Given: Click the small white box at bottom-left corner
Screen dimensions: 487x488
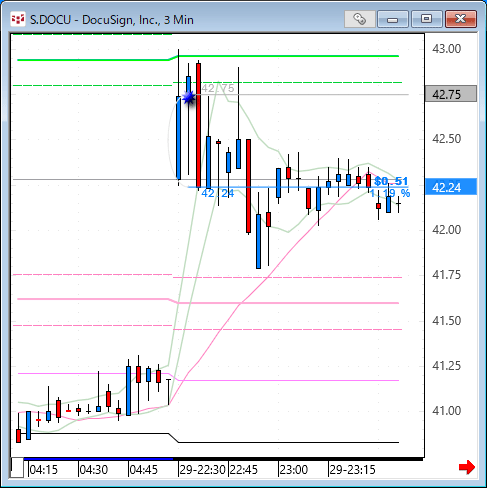Looking at the screenshot, I should point(17,468).
